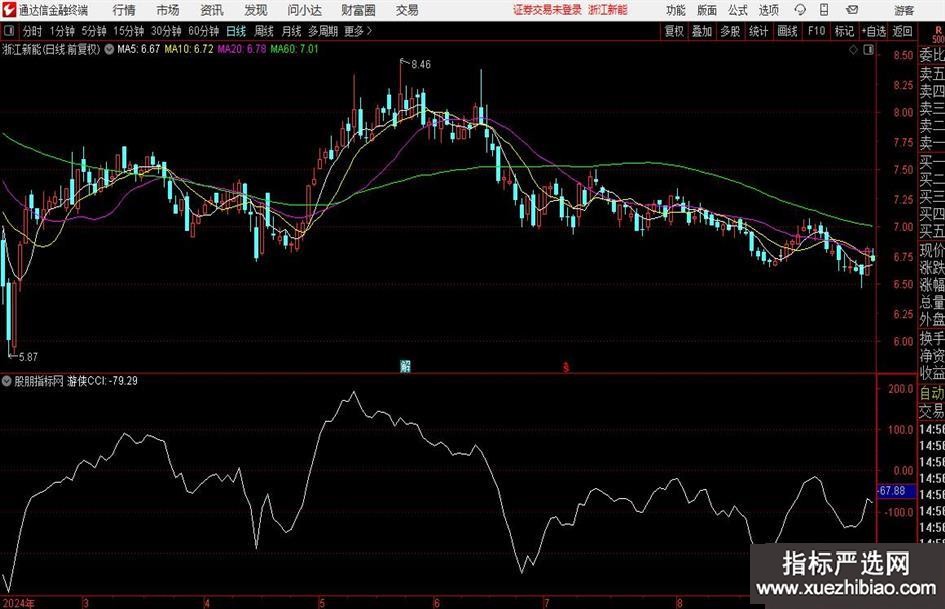Click the 叠加 overlay toolbar button
This screenshot has height=609, width=945.
(702, 31)
